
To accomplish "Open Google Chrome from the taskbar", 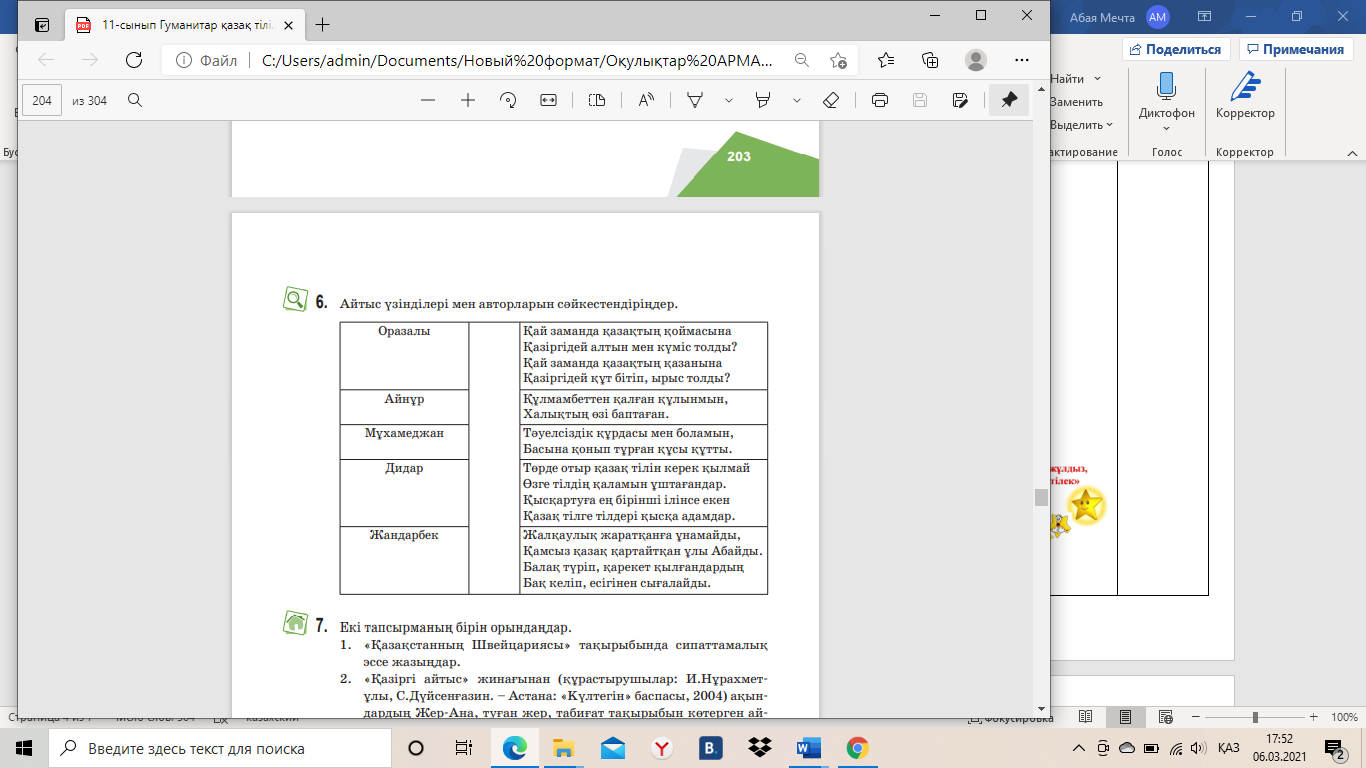I will pos(857,748).
